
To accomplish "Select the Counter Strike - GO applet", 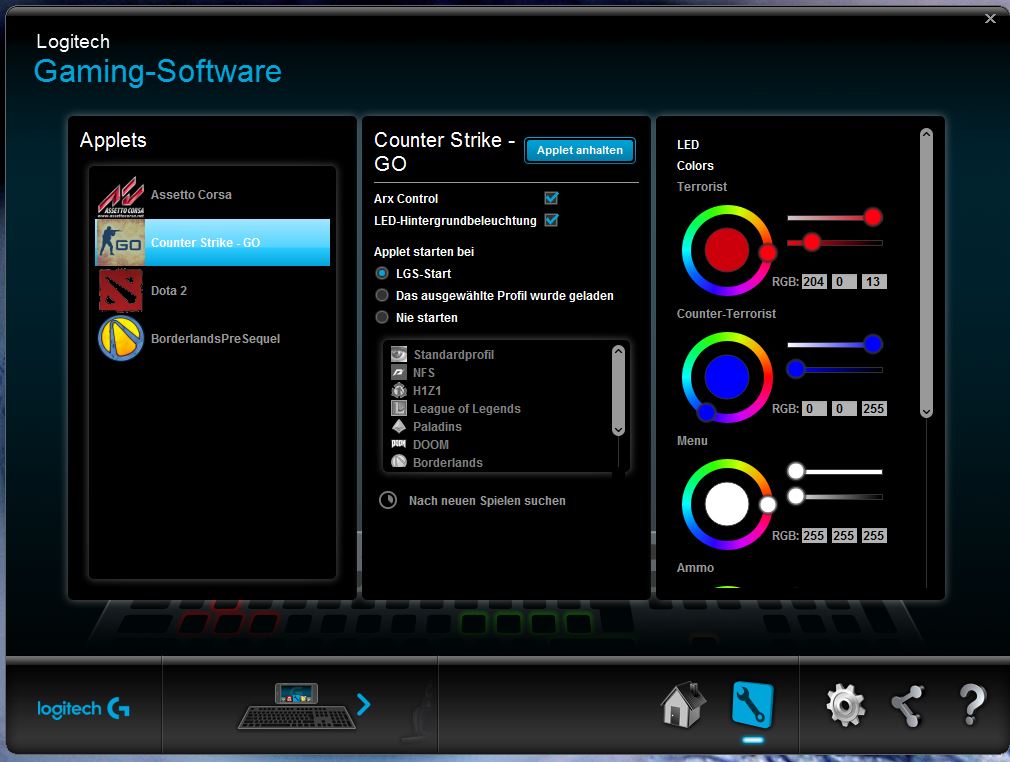I will coord(213,243).
